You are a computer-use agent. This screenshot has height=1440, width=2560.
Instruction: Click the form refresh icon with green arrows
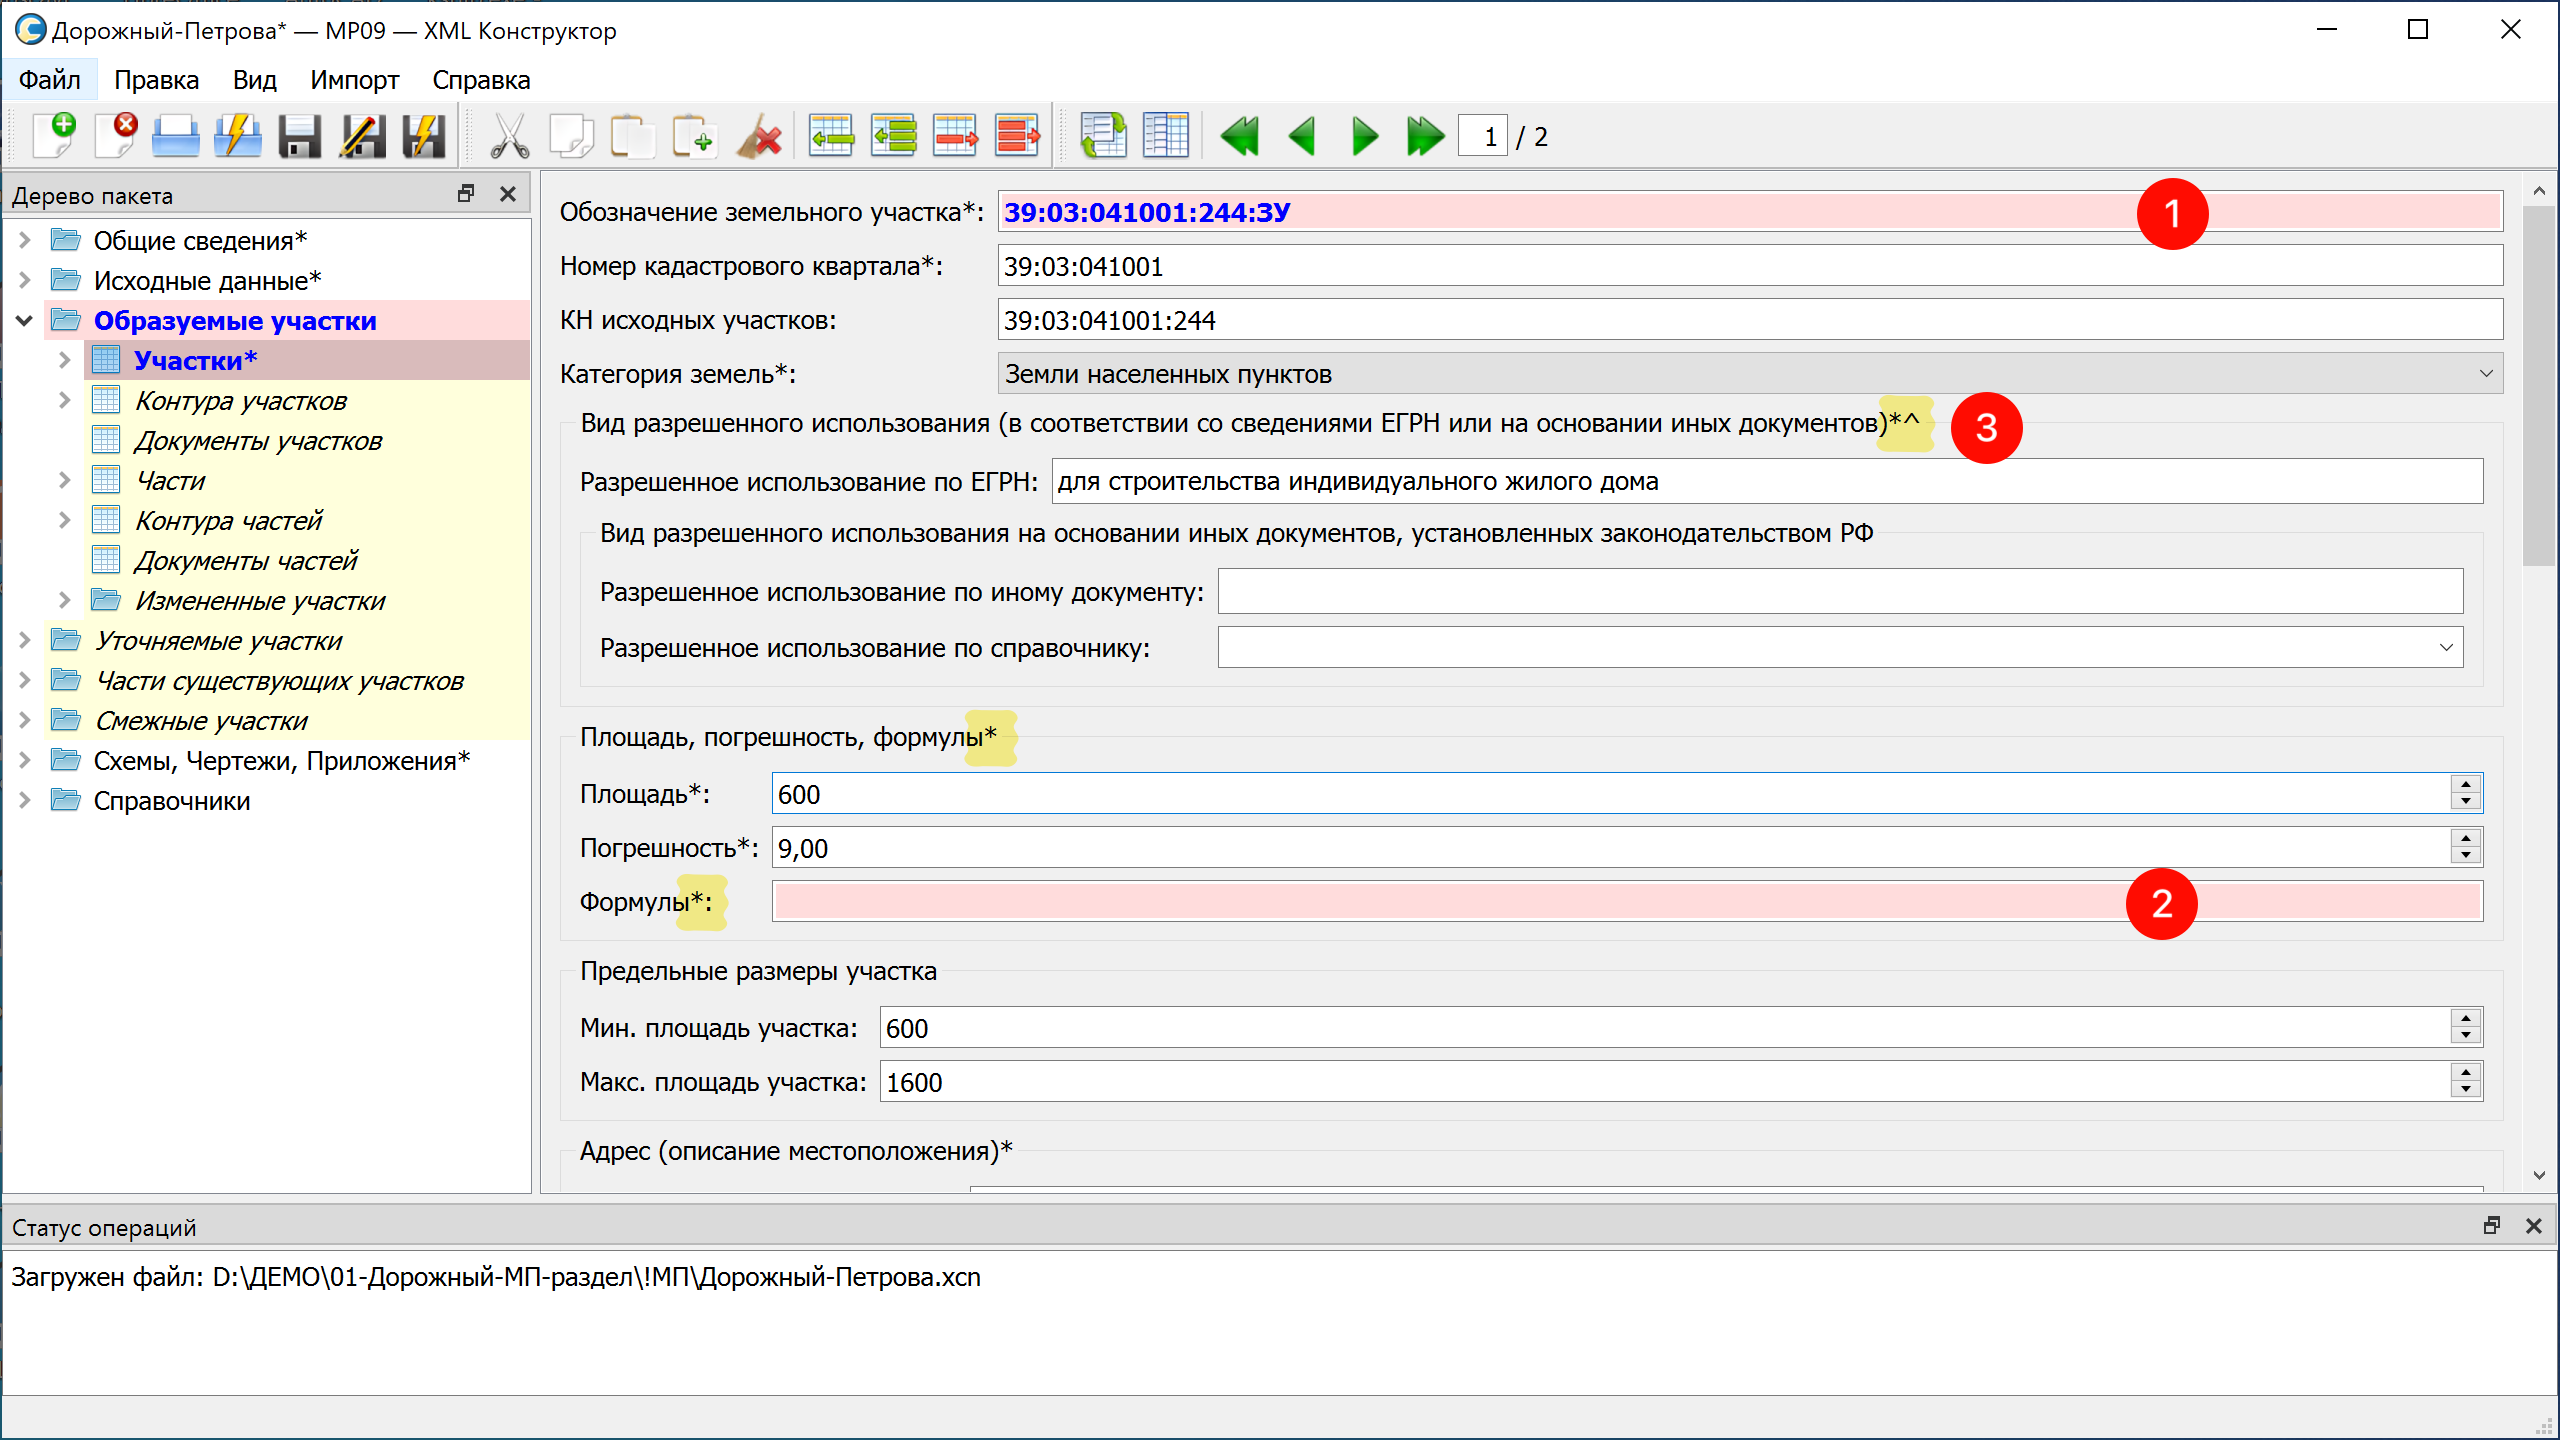coord(1103,135)
